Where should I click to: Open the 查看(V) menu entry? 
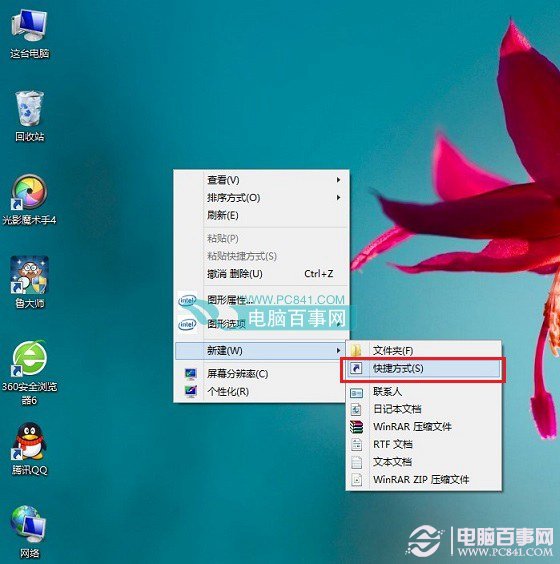coord(261,179)
